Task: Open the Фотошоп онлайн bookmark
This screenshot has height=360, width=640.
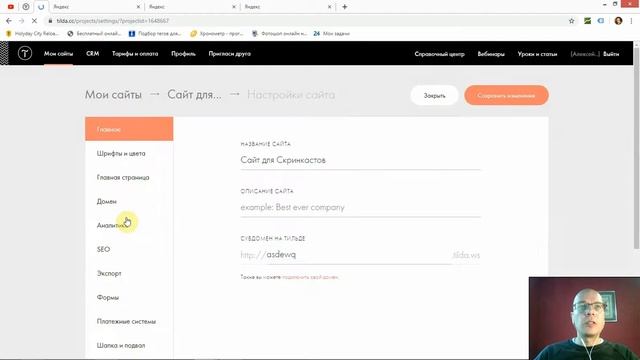Action: point(279,33)
